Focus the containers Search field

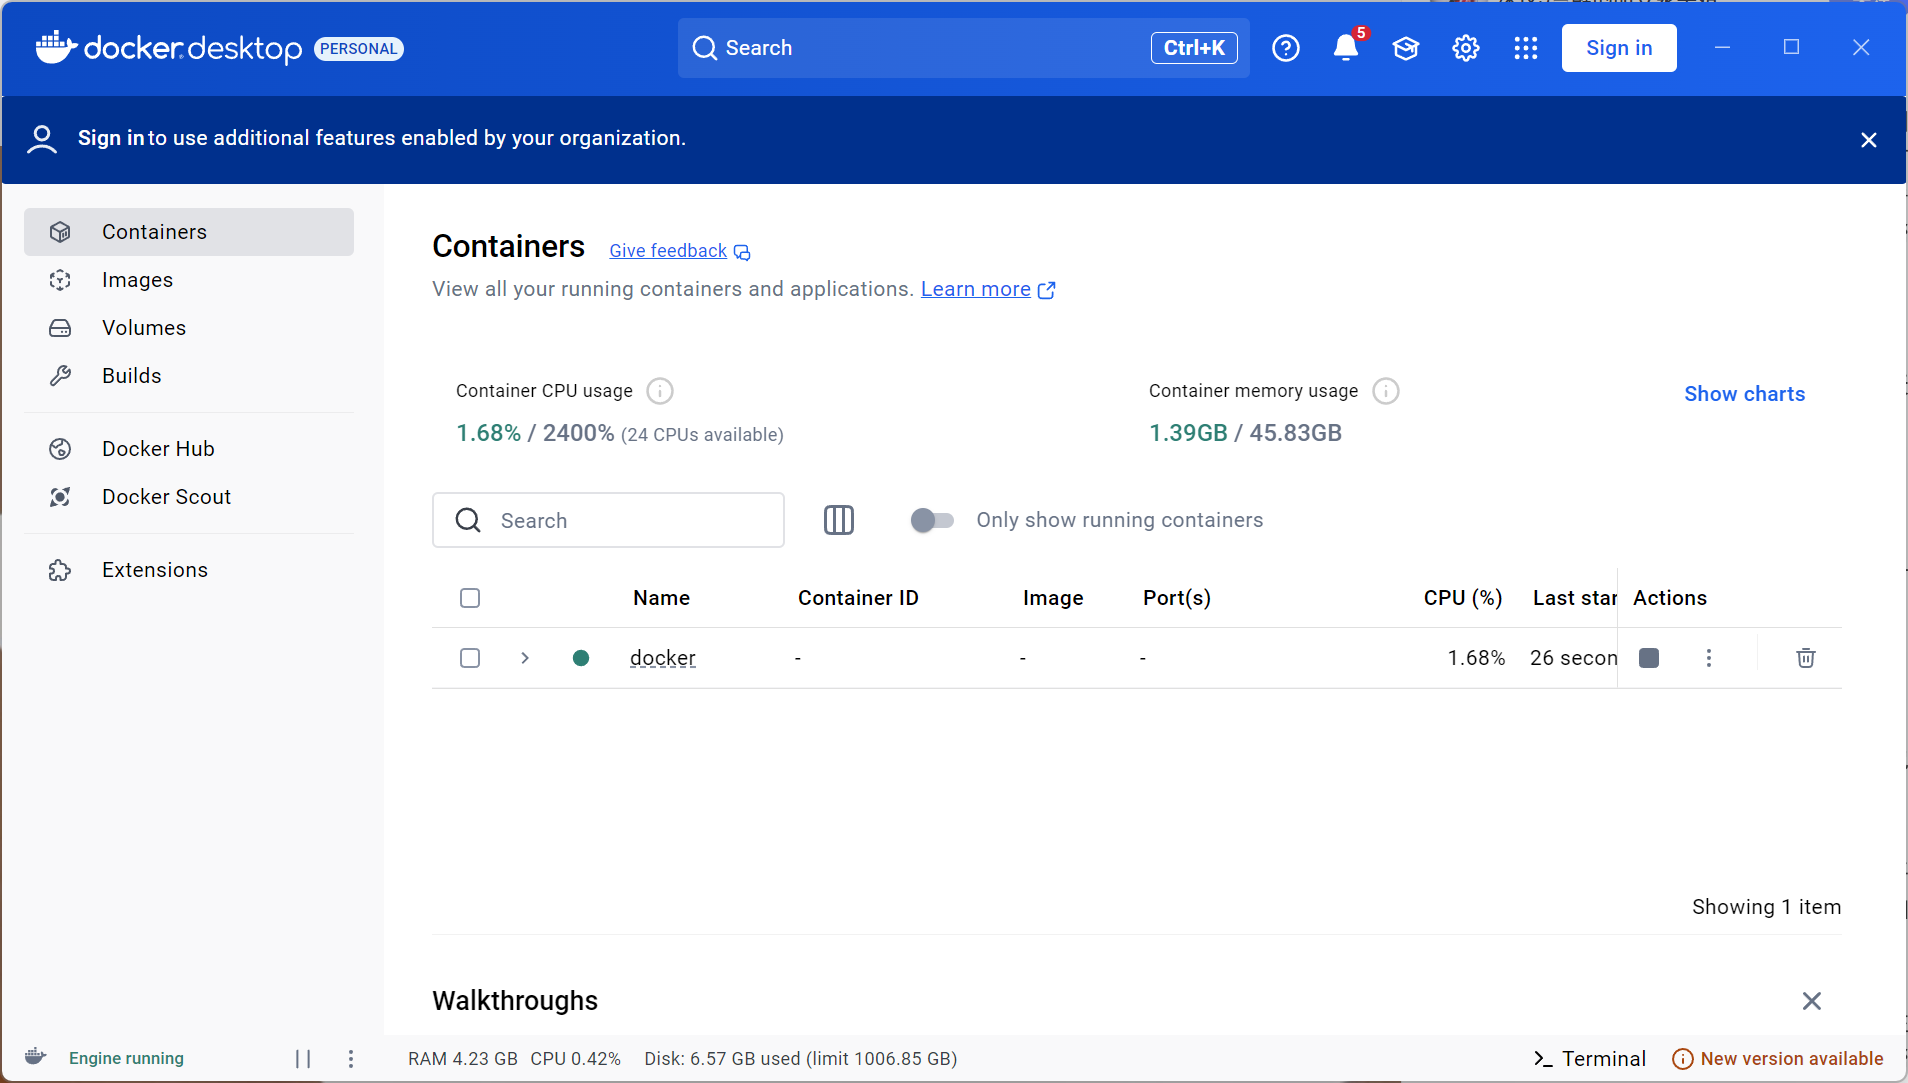point(608,520)
